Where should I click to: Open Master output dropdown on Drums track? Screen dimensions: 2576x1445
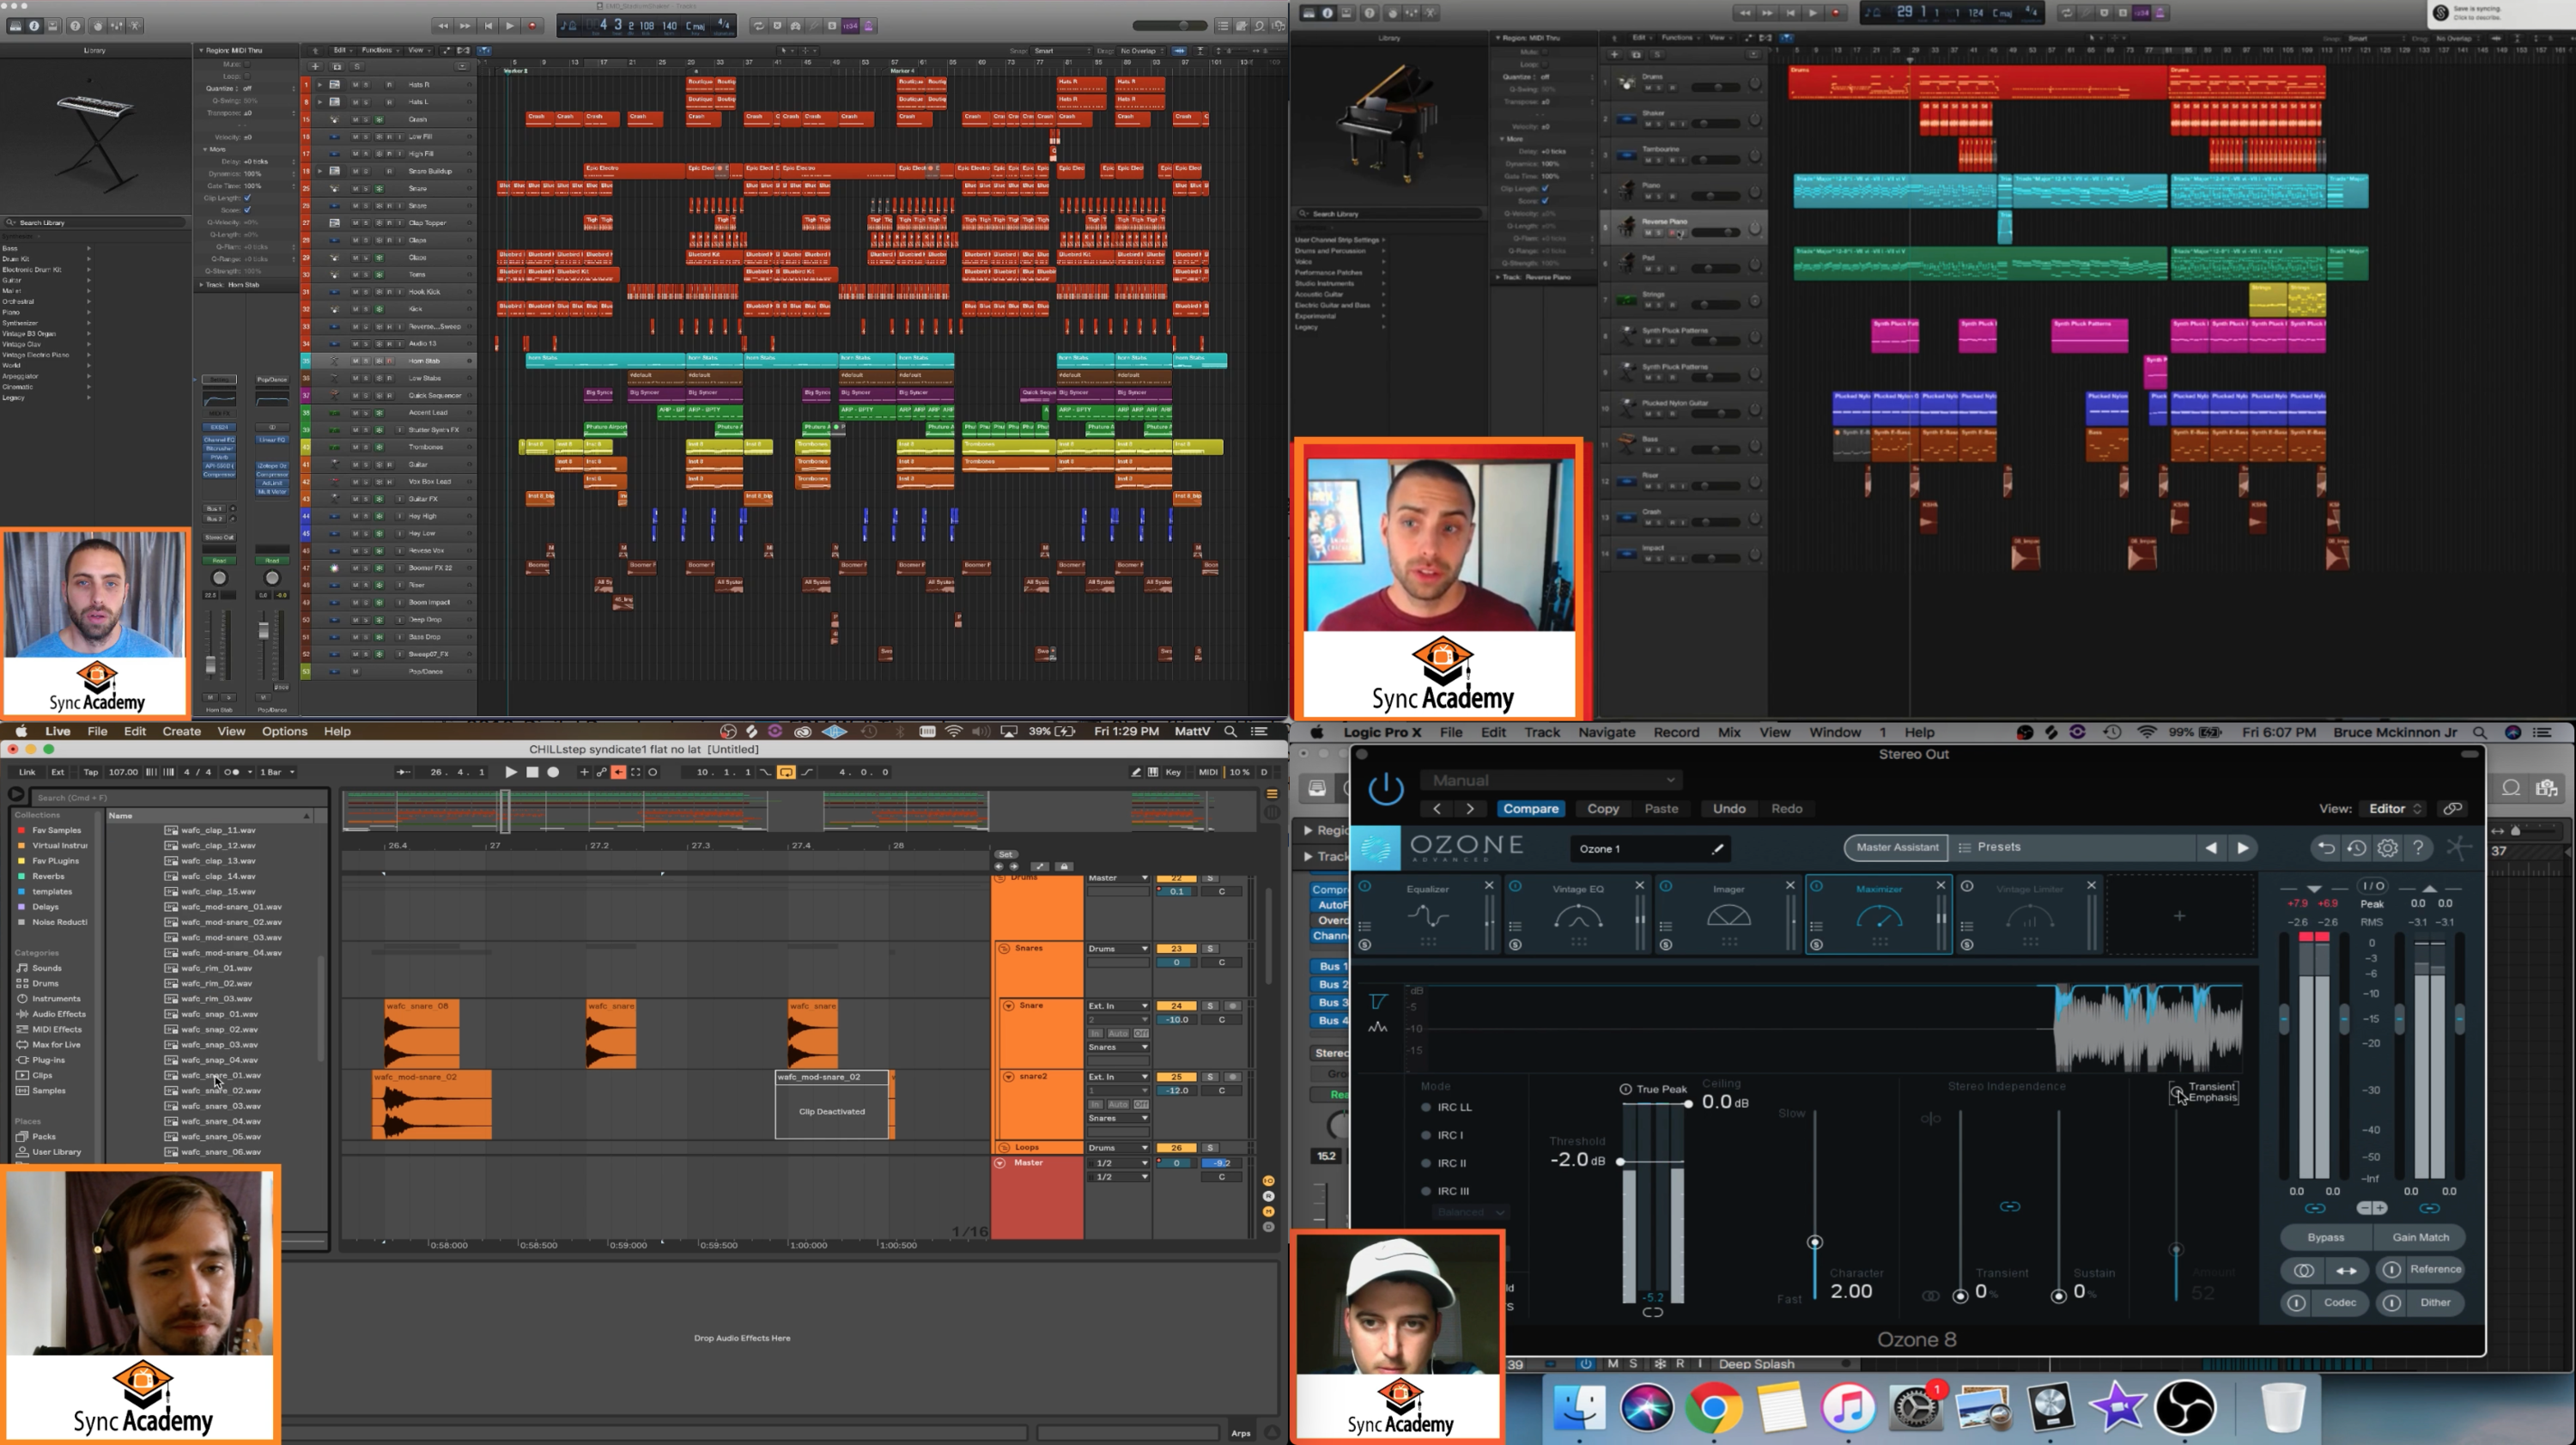click(1118, 878)
